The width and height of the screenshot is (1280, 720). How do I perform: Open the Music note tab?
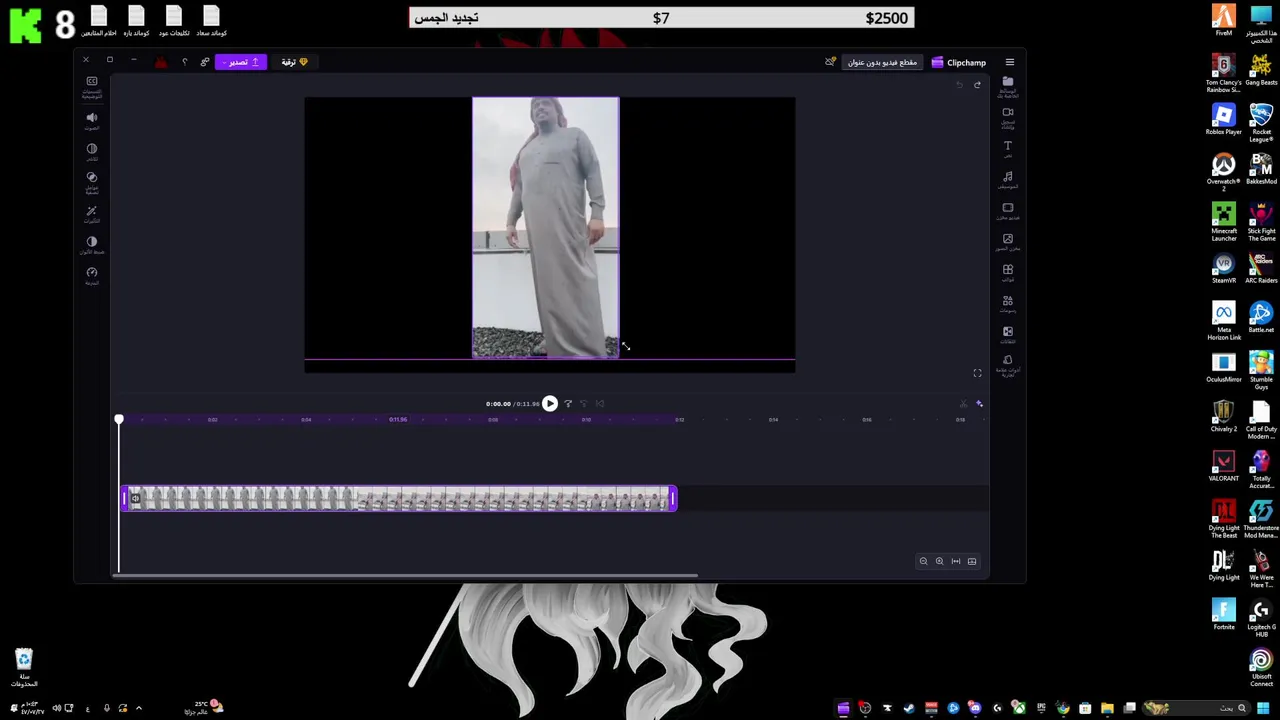(x=1007, y=180)
